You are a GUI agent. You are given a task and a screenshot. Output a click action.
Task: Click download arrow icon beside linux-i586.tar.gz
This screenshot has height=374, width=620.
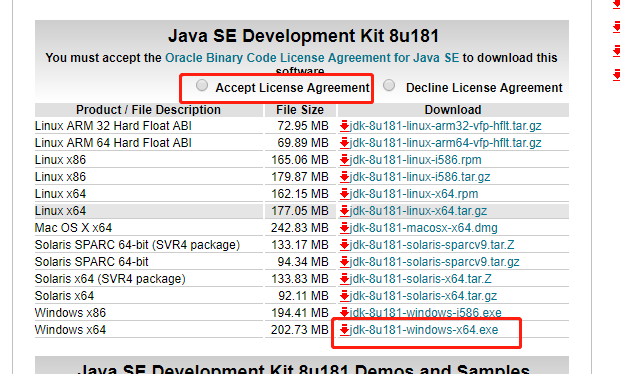pyautogui.click(x=344, y=177)
